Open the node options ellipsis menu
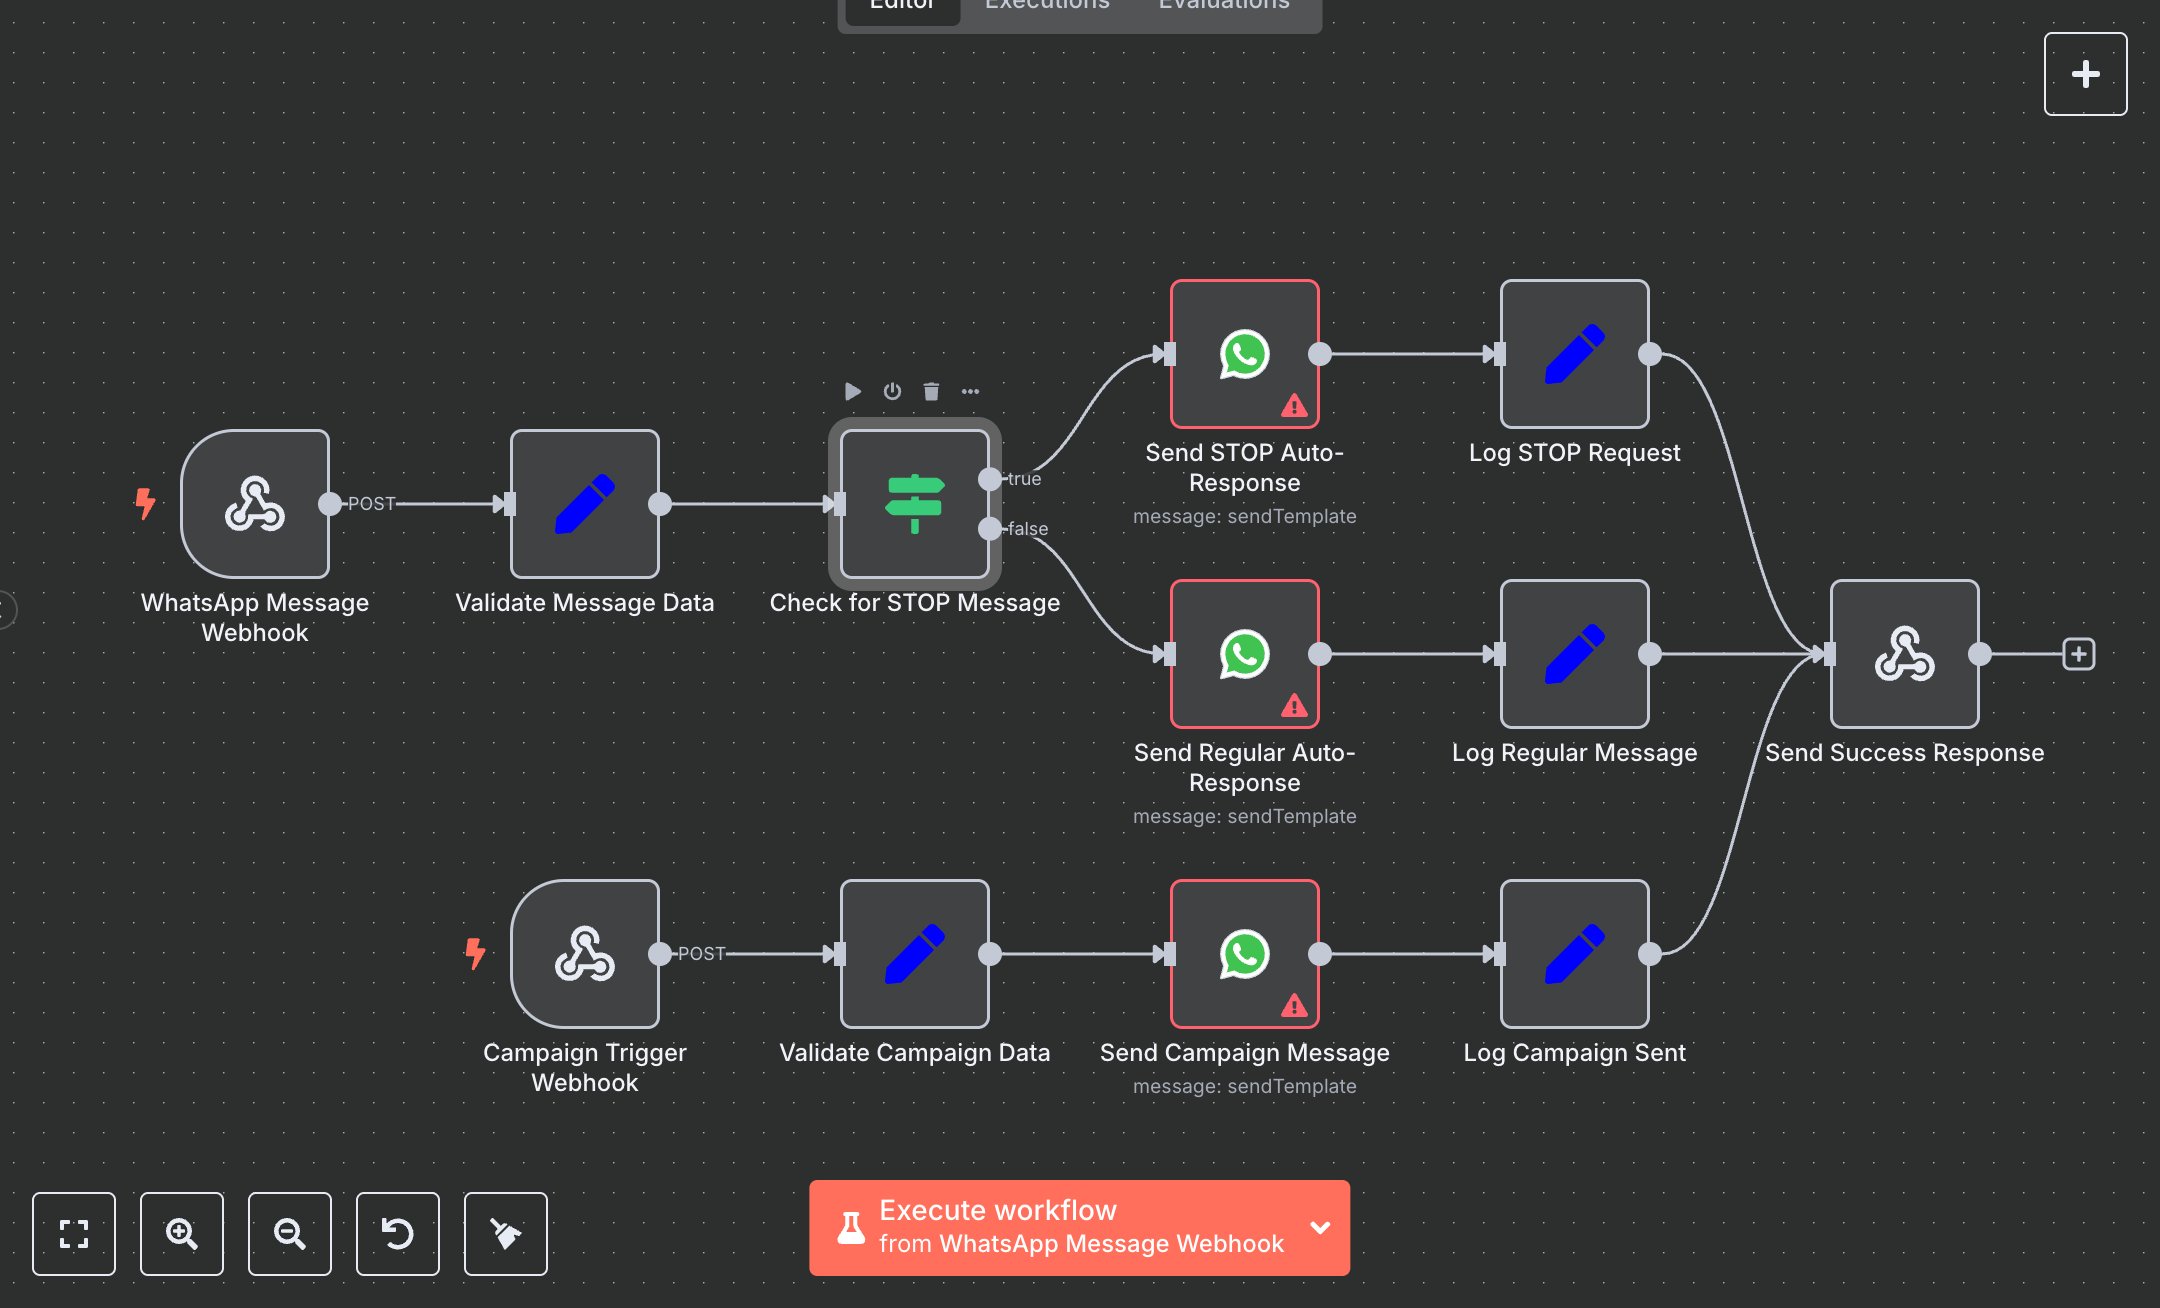 (970, 391)
